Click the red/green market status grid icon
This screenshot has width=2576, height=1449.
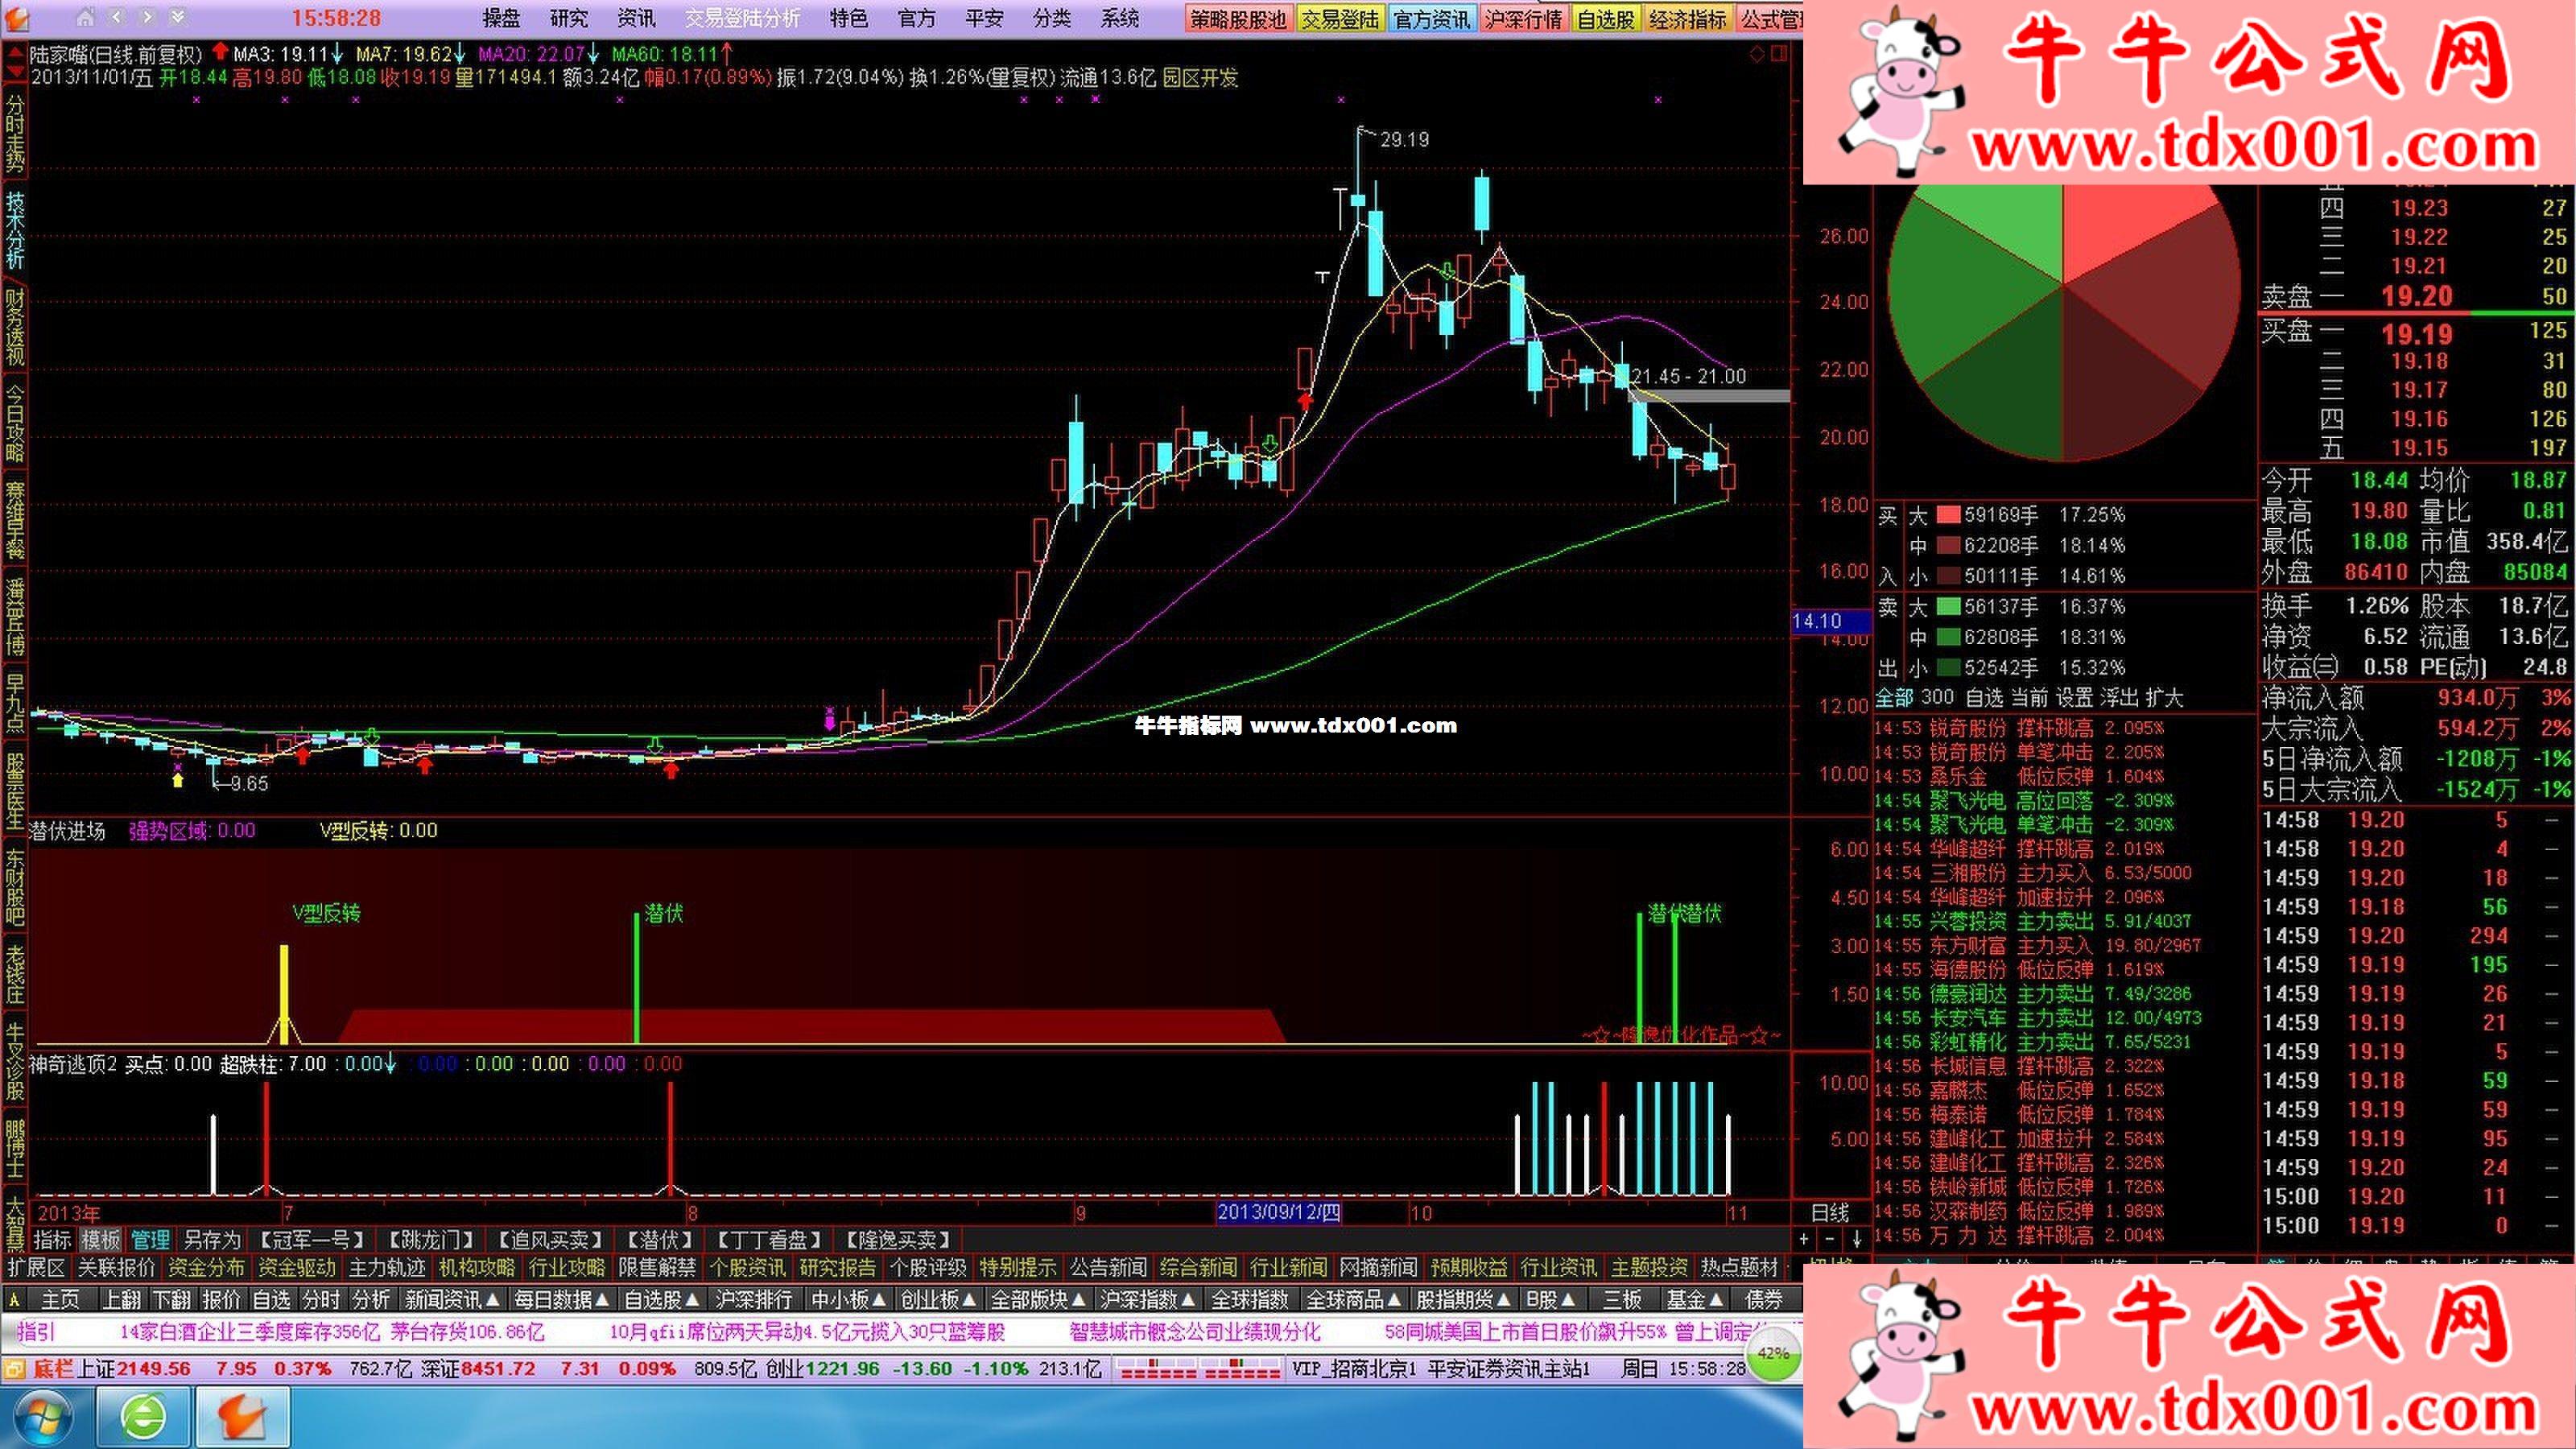1199,1369
